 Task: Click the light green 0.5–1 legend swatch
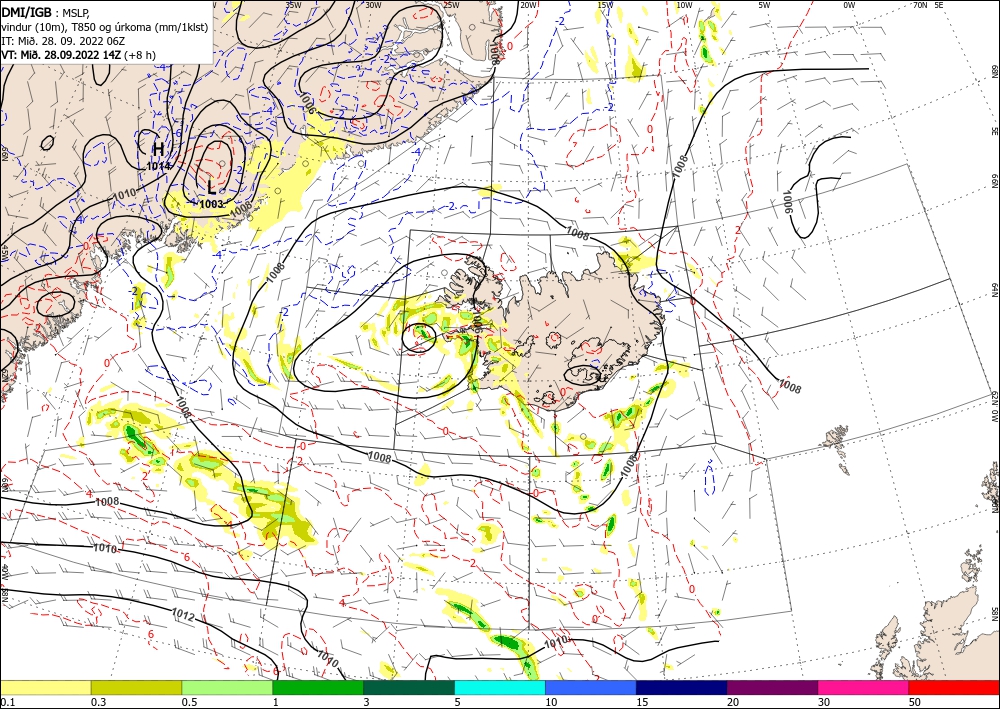pyautogui.click(x=227, y=687)
